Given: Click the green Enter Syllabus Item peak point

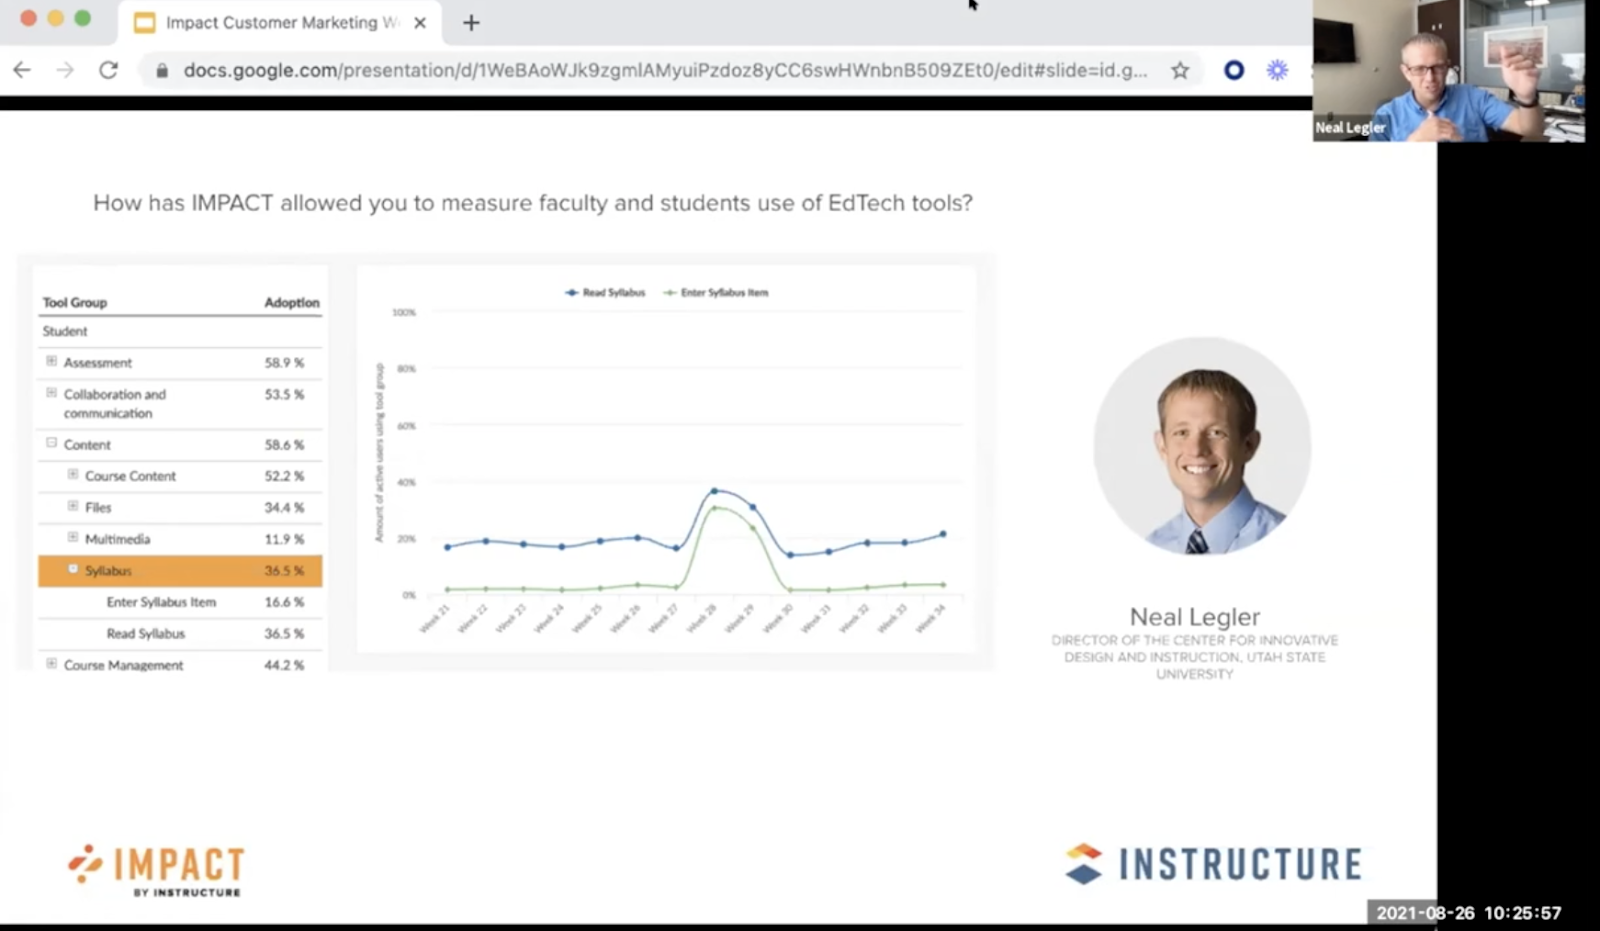Looking at the screenshot, I should [x=714, y=508].
